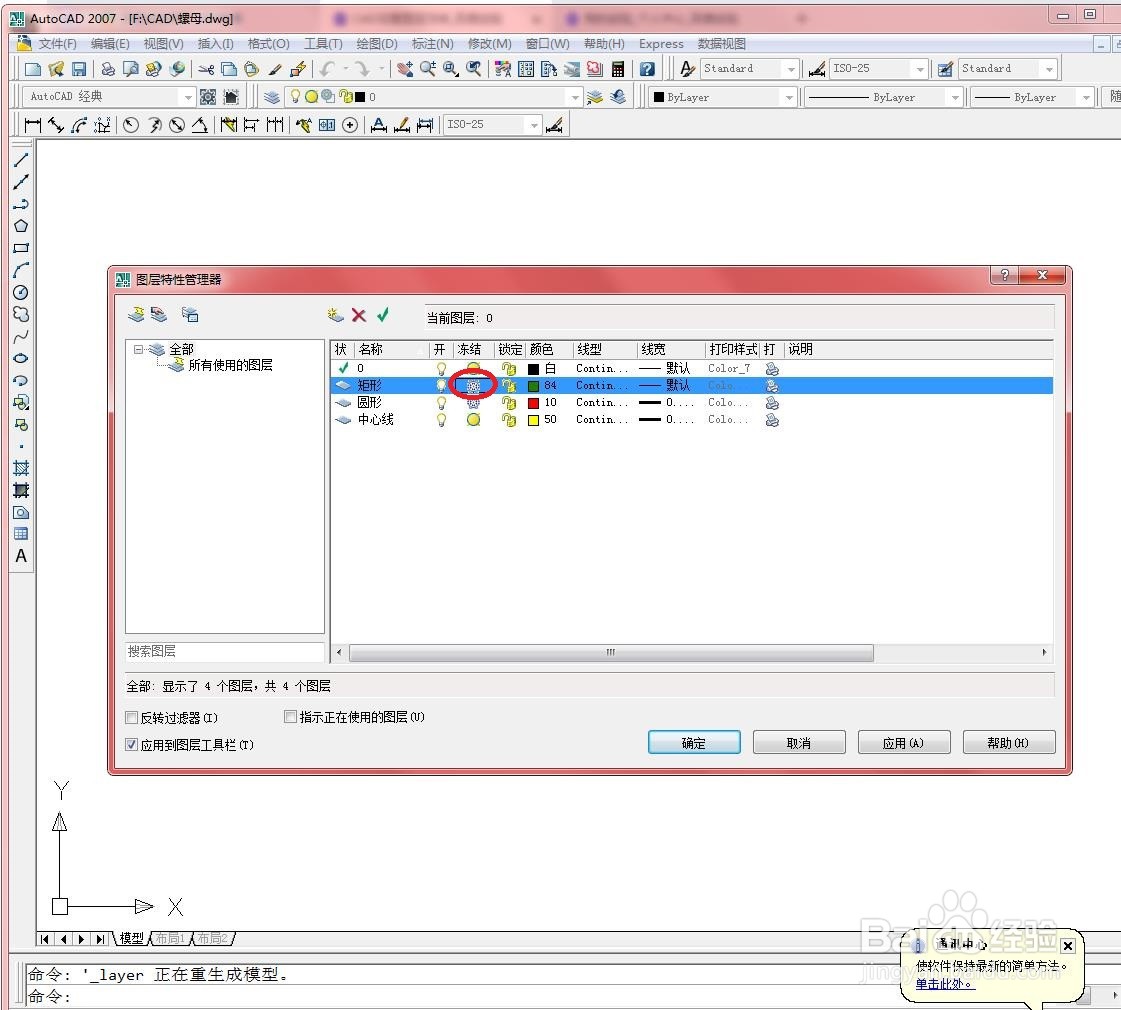Select the Rectangle tool in draw toolbar
The height and width of the screenshot is (1010, 1121).
pos(21,248)
